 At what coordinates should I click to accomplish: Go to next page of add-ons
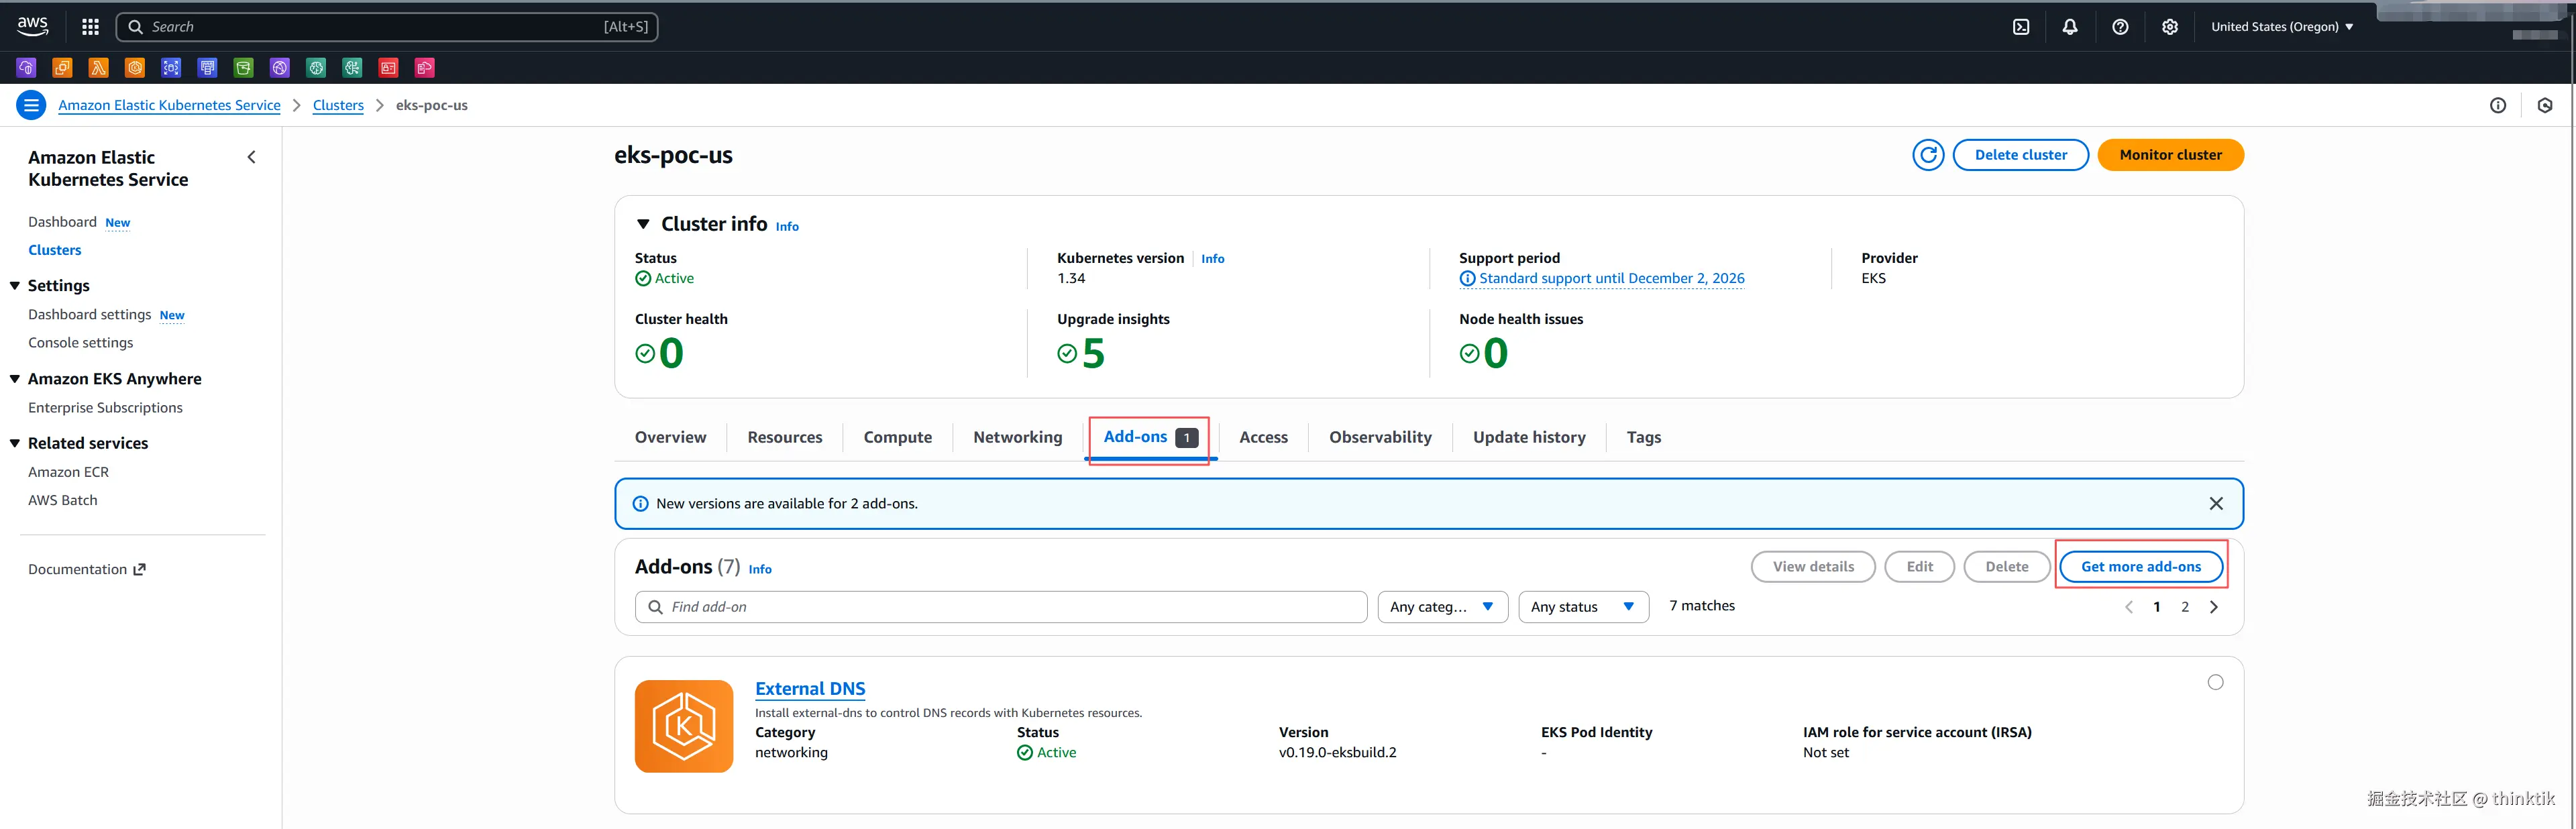[x=2214, y=607]
